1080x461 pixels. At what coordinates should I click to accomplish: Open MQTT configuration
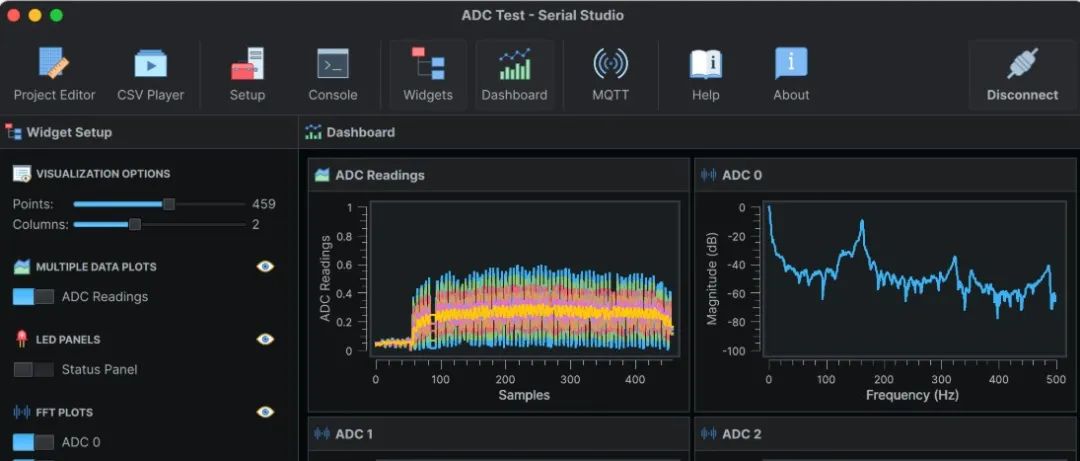tap(610, 74)
